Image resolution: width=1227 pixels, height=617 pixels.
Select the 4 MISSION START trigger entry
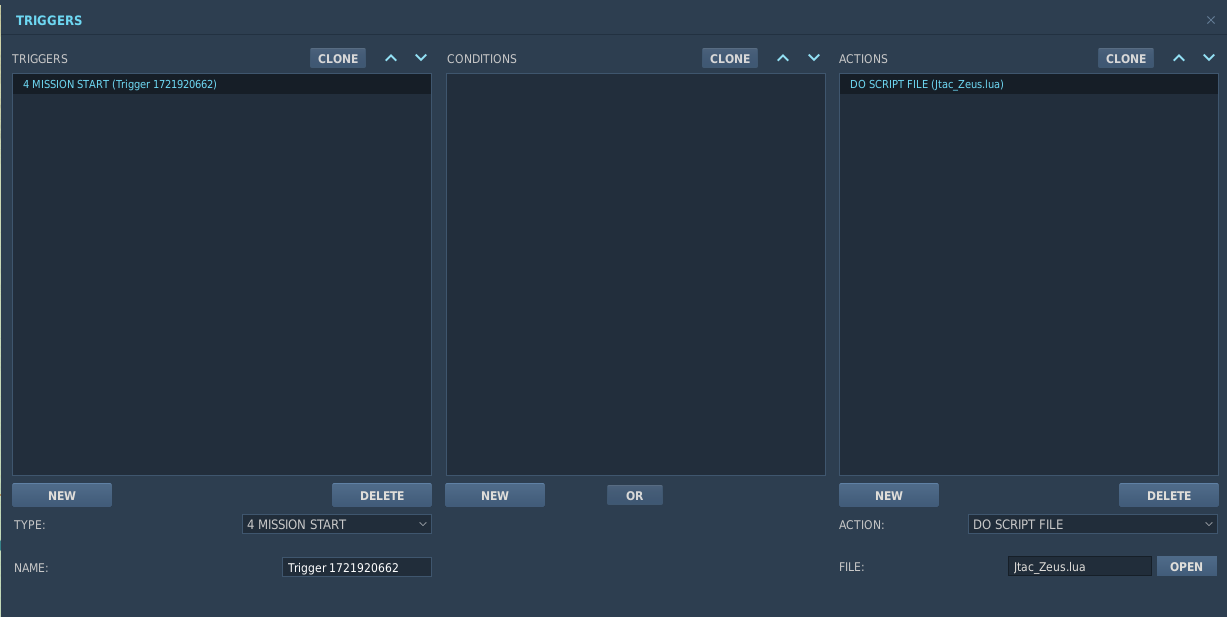[120, 85]
